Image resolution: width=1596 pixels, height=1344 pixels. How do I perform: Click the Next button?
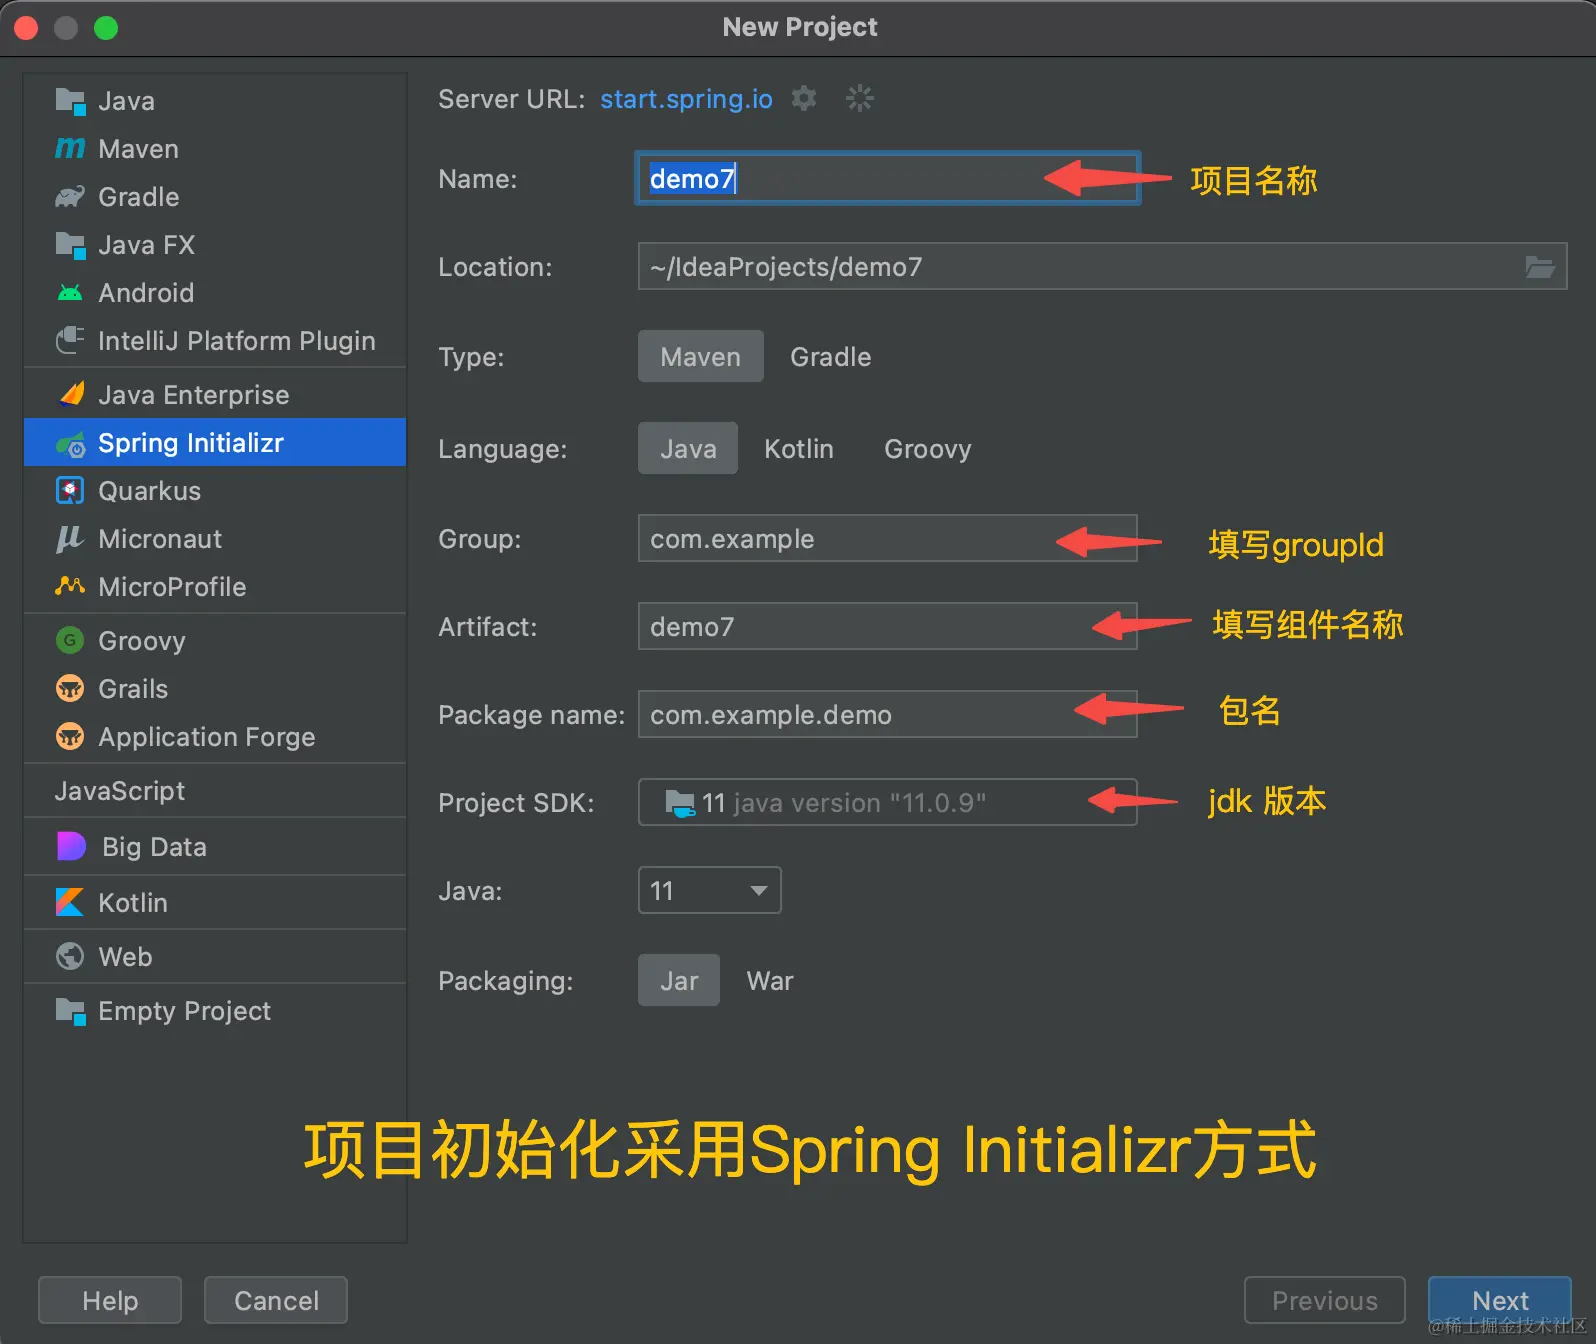click(x=1500, y=1300)
